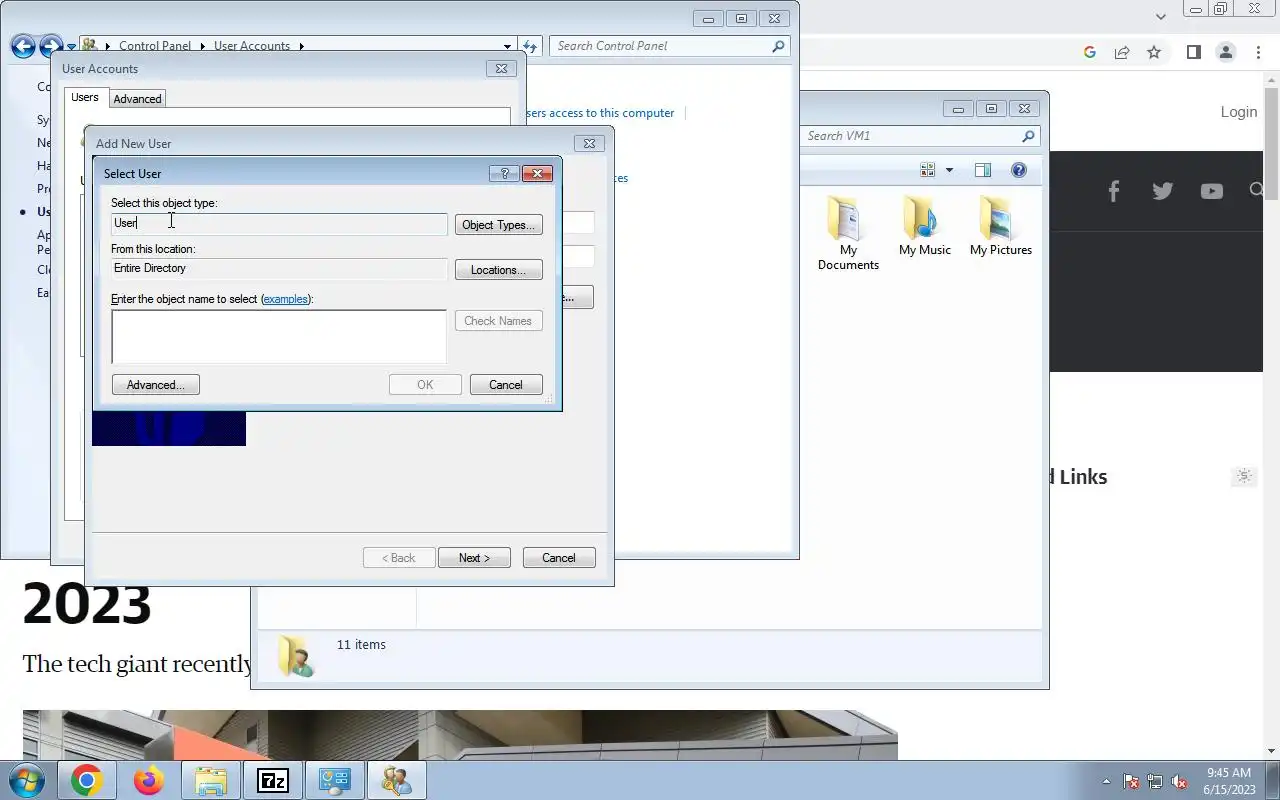Click Next in Add New User wizard
Screen dimensions: 1280x800
coord(474,558)
